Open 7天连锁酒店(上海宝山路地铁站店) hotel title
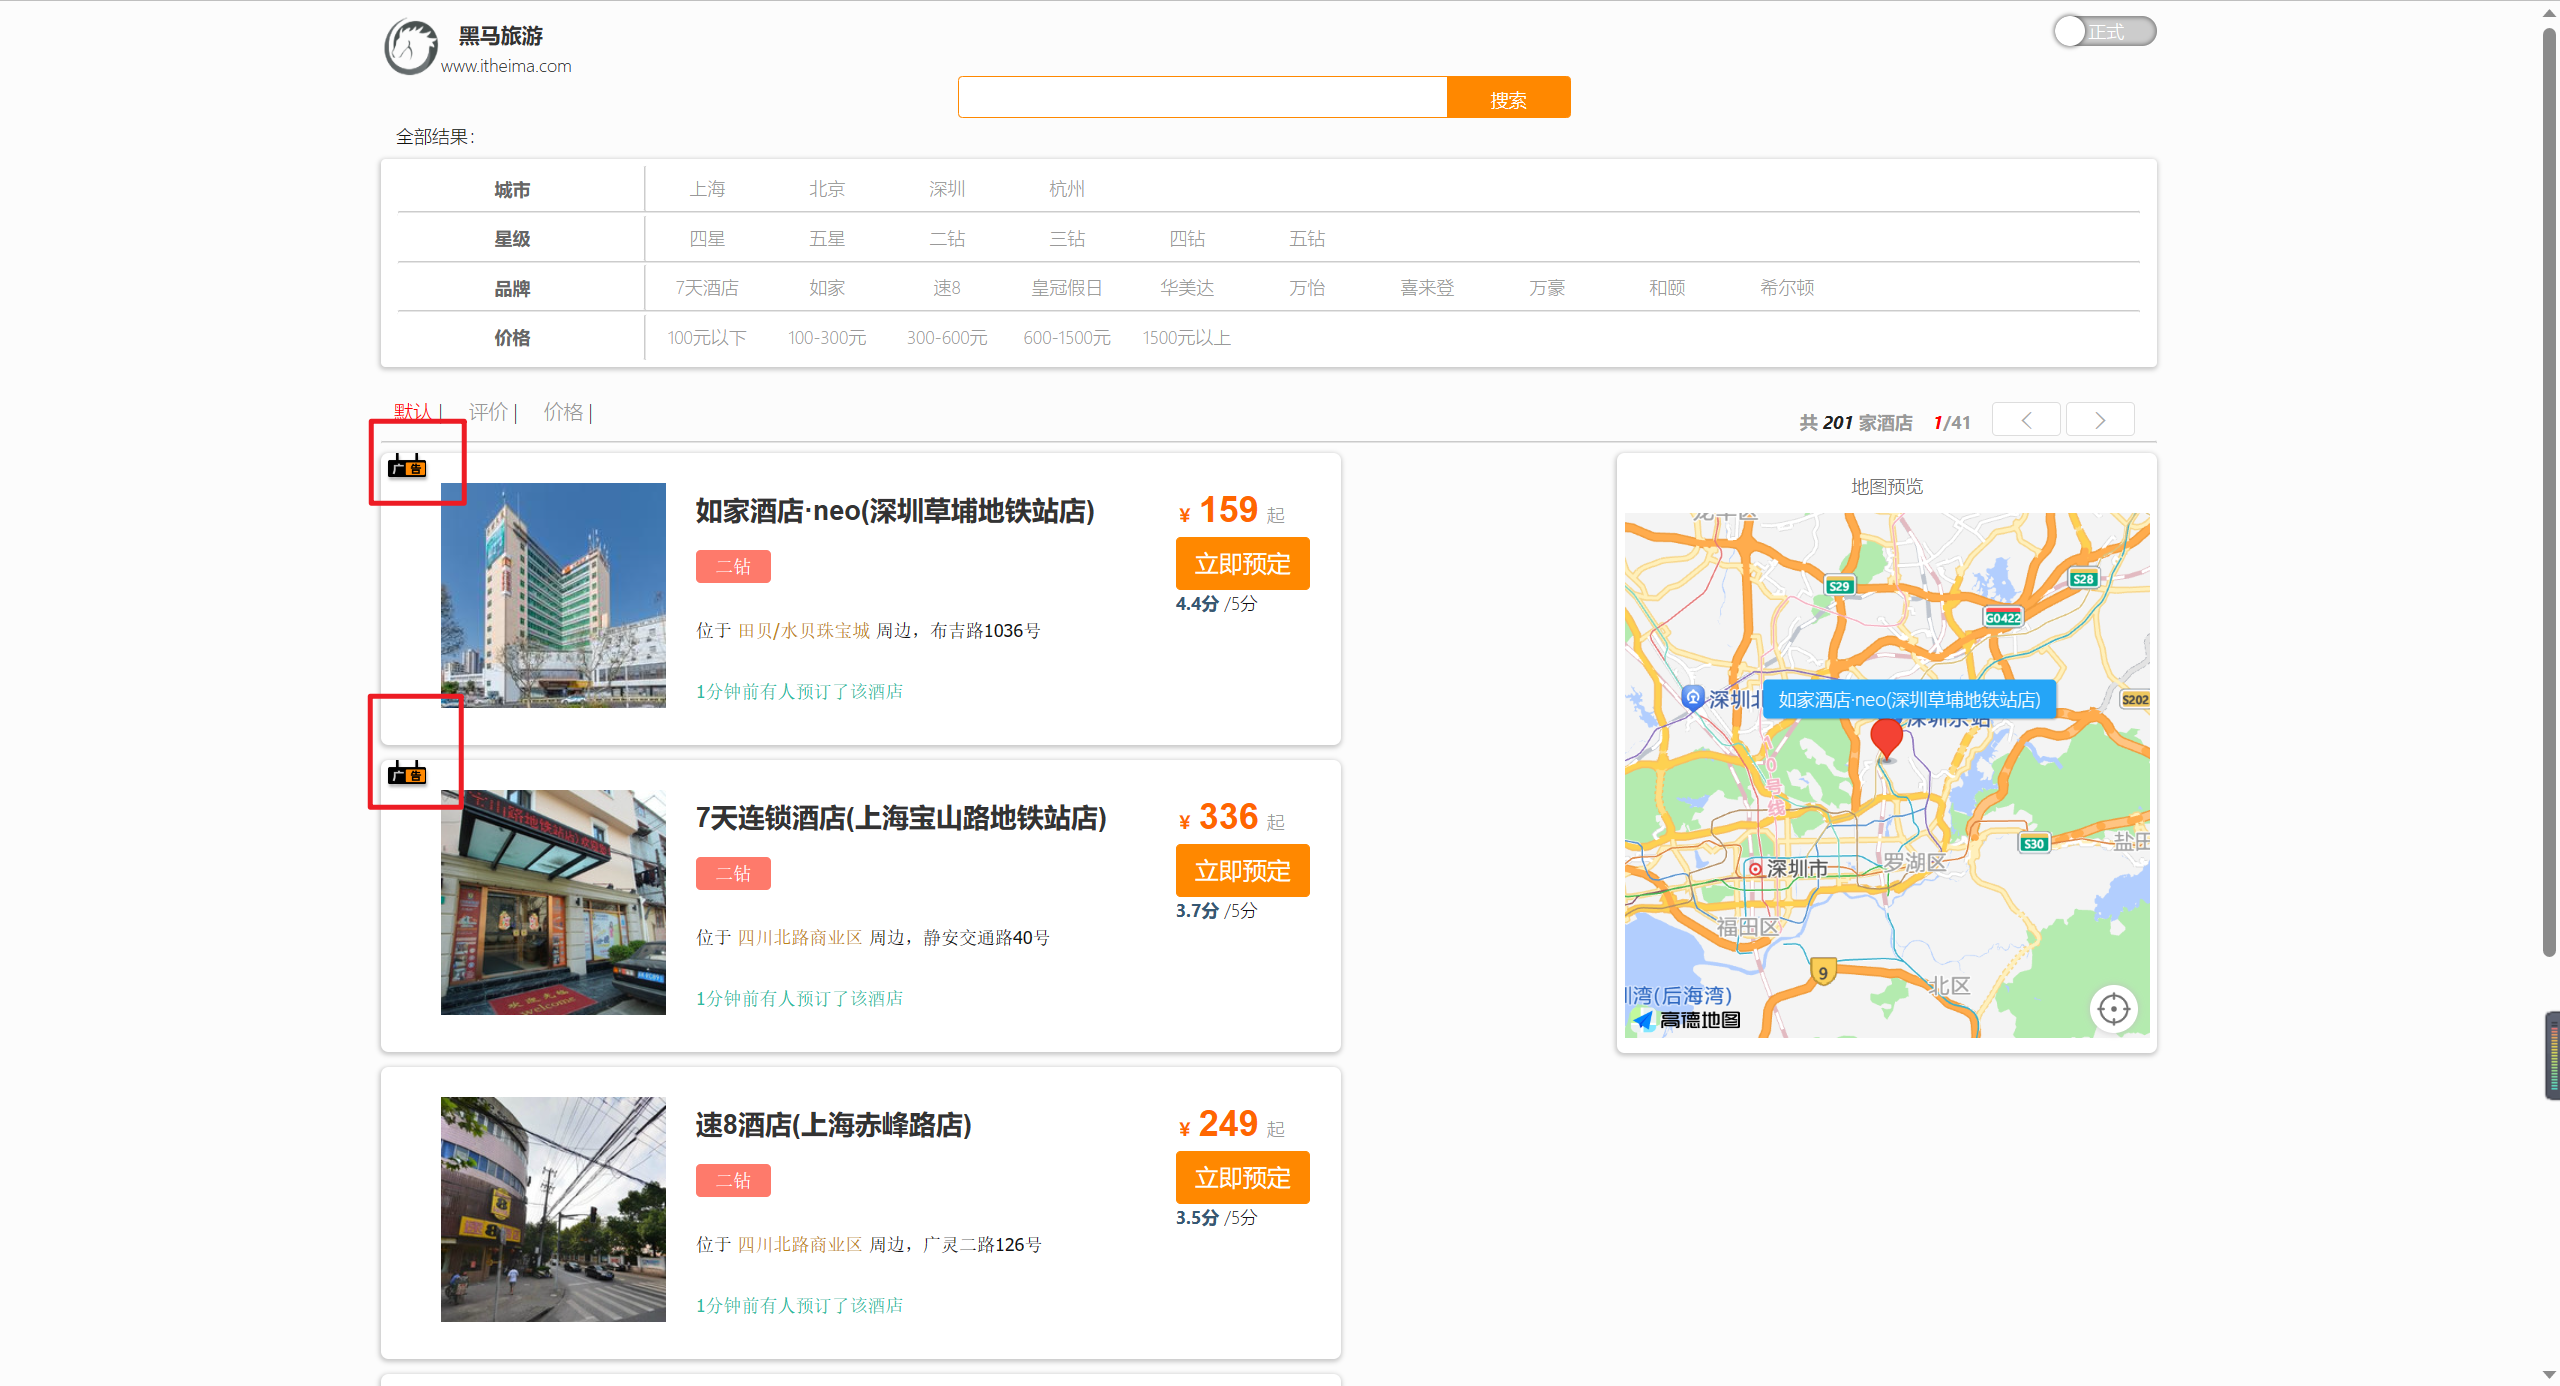 click(901, 818)
